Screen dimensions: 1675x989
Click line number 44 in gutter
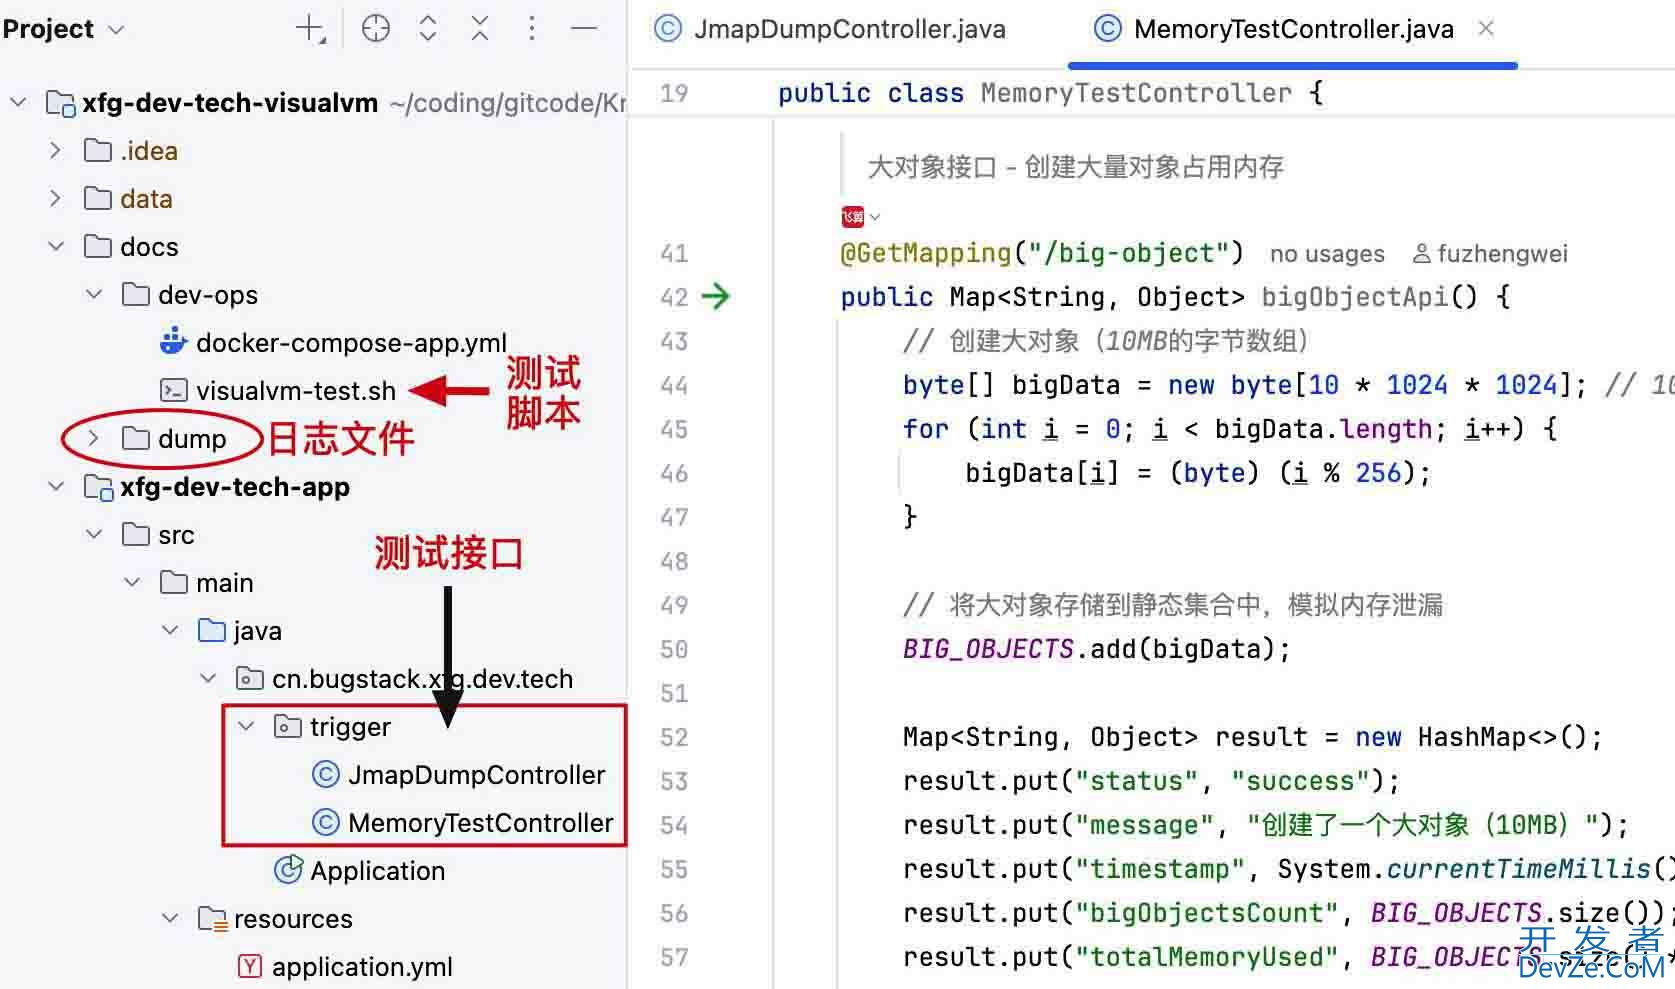674,385
